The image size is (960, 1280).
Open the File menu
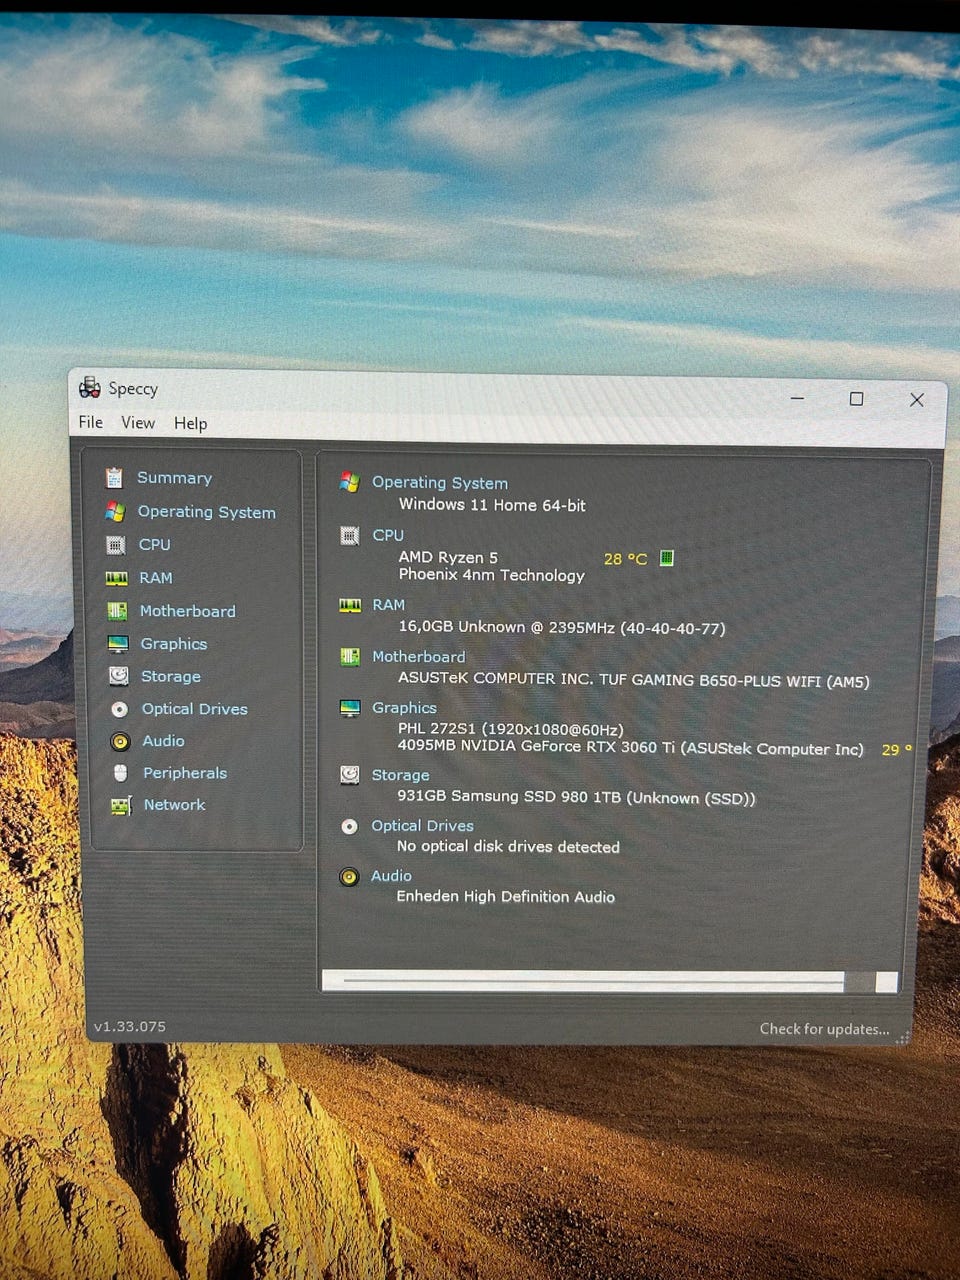pyautogui.click(x=91, y=422)
